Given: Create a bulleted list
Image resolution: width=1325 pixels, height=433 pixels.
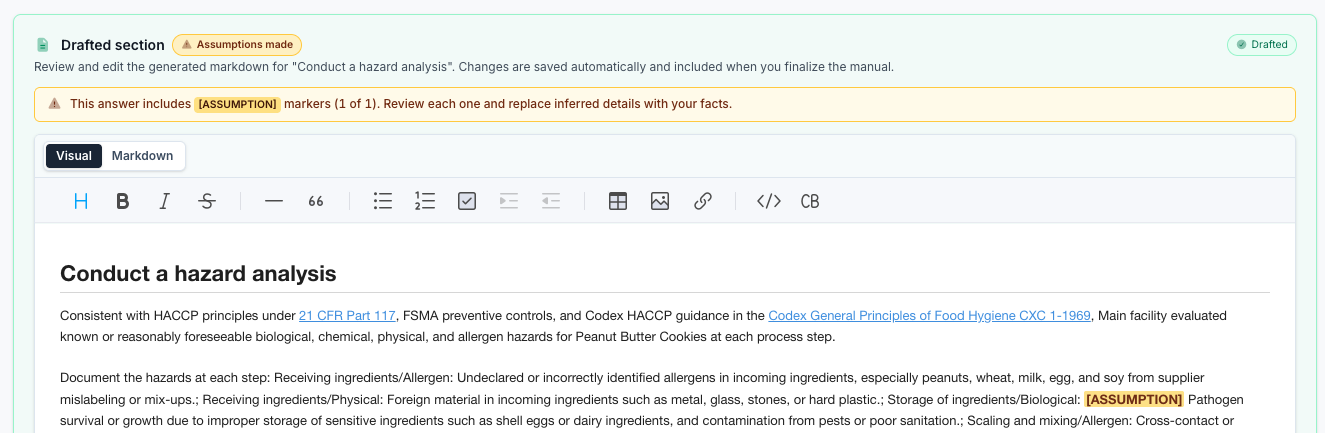Looking at the screenshot, I should [x=383, y=201].
